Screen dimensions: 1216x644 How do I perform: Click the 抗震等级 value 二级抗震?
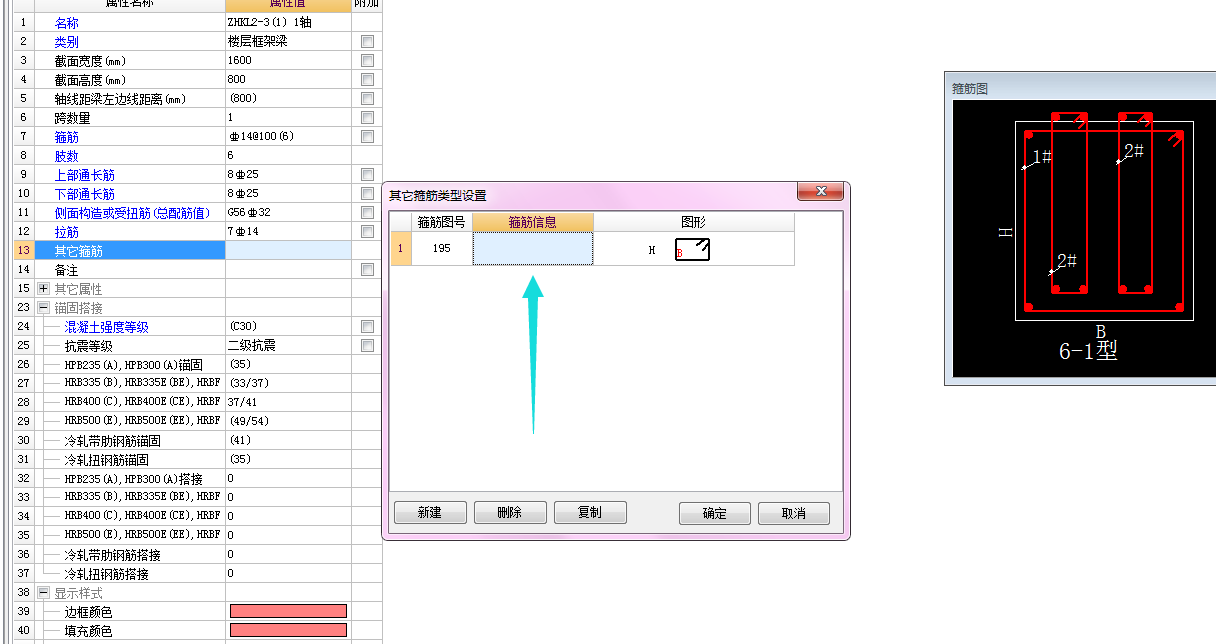click(x=252, y=346)
